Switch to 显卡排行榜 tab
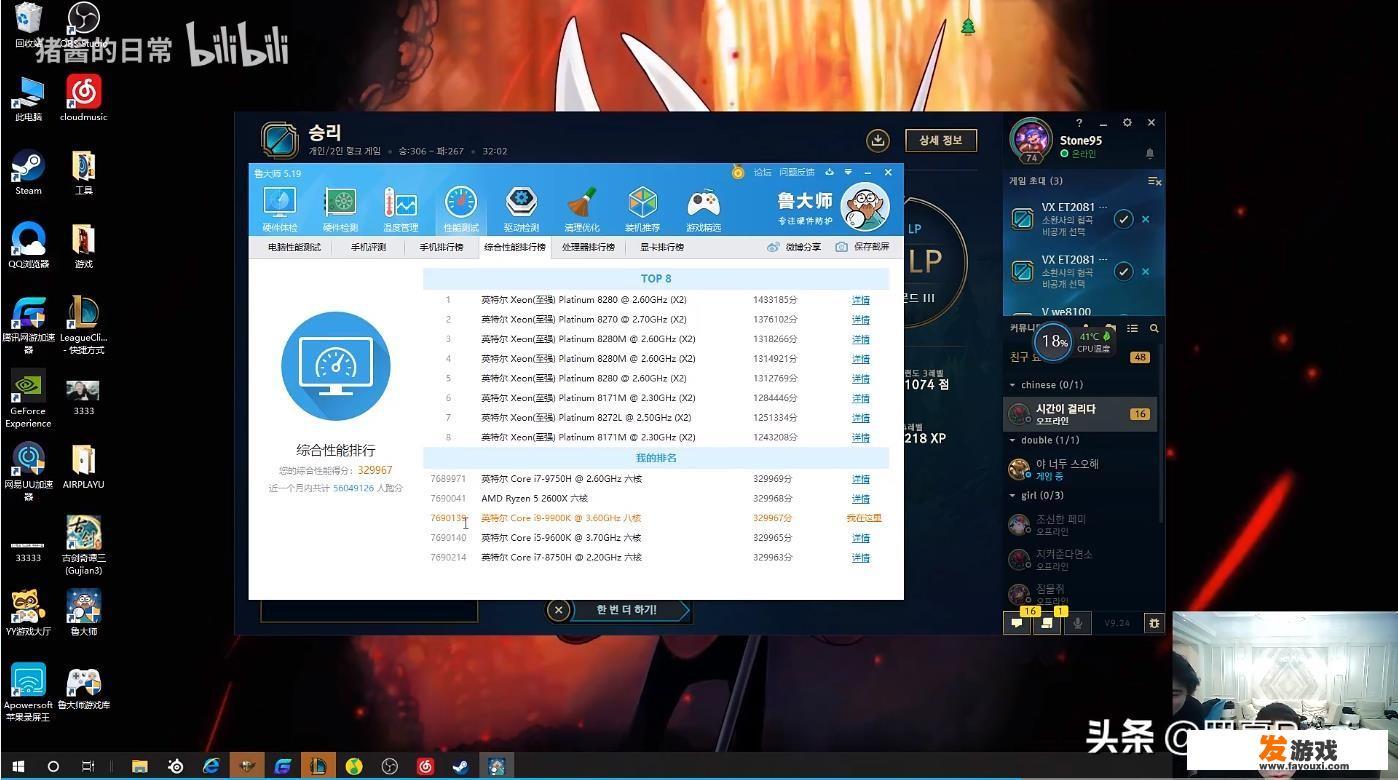 pos(662,247)
